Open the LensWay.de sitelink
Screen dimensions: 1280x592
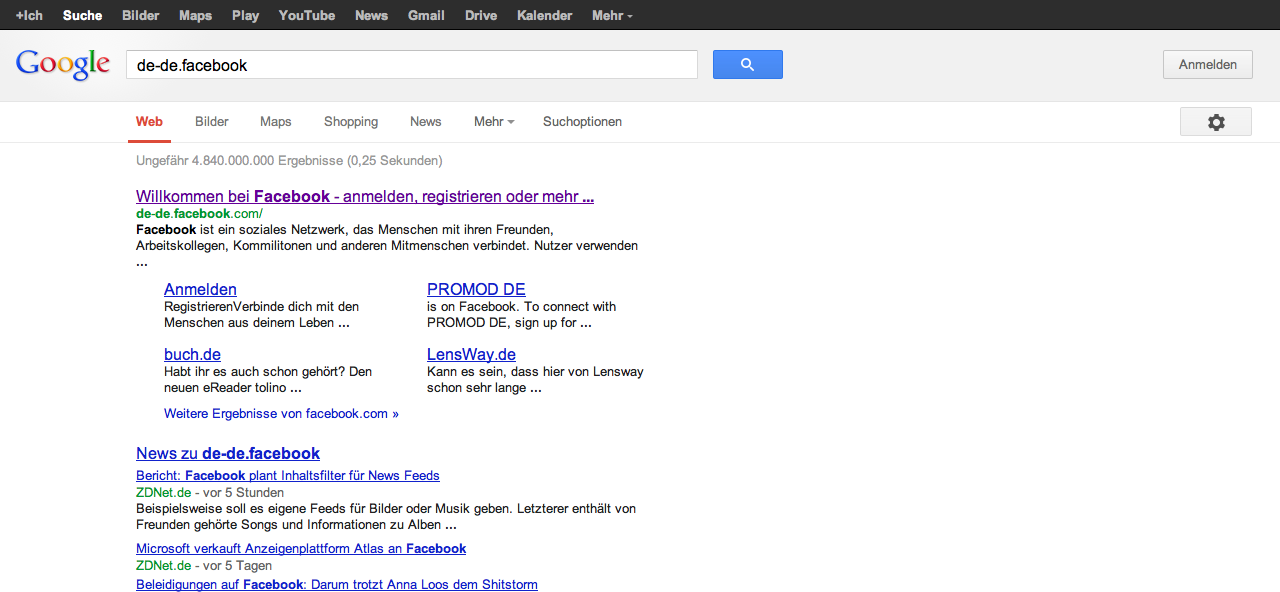tap(471, 355)
